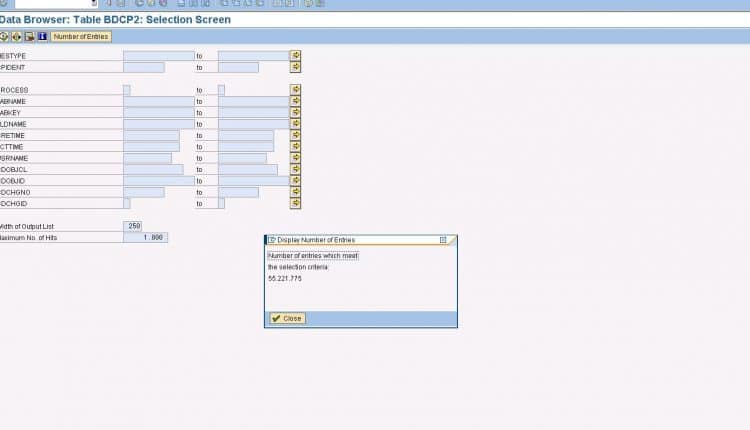Open the blue information 'i' icon

pyautogui.click(x=43, y=37)
